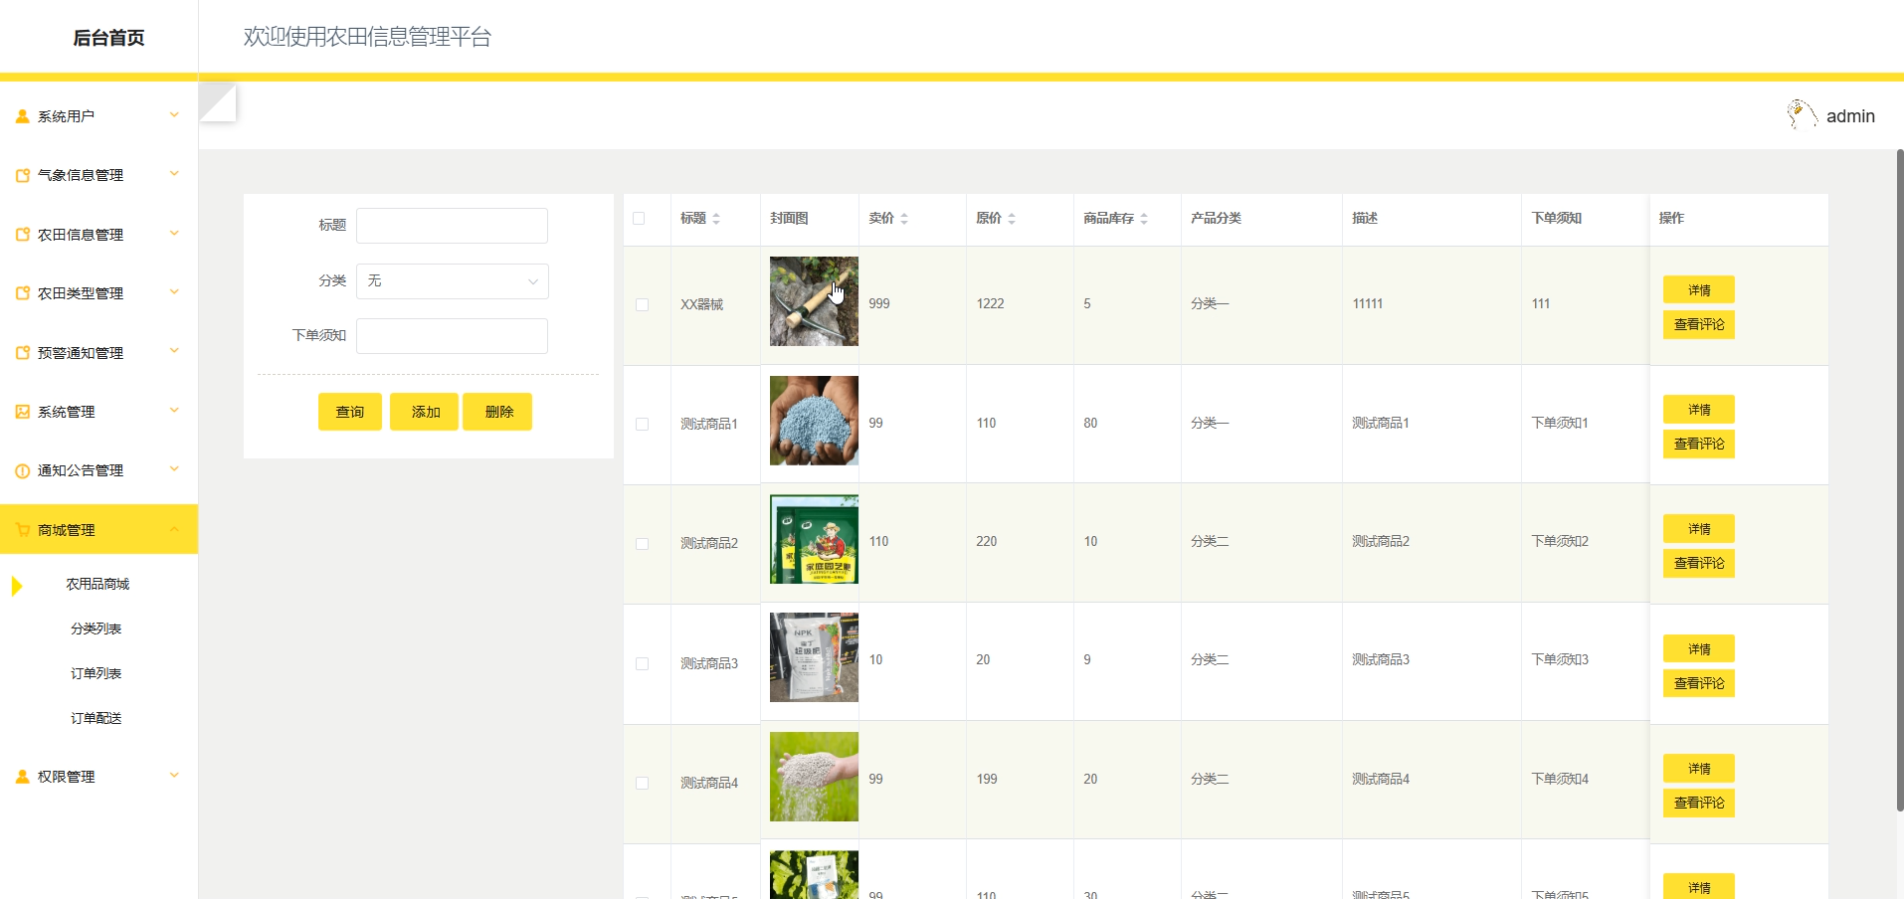1904x899 pixels.
Task: Click 查看评论 for 测试商品4 row
Action: tap(1699, 802)
